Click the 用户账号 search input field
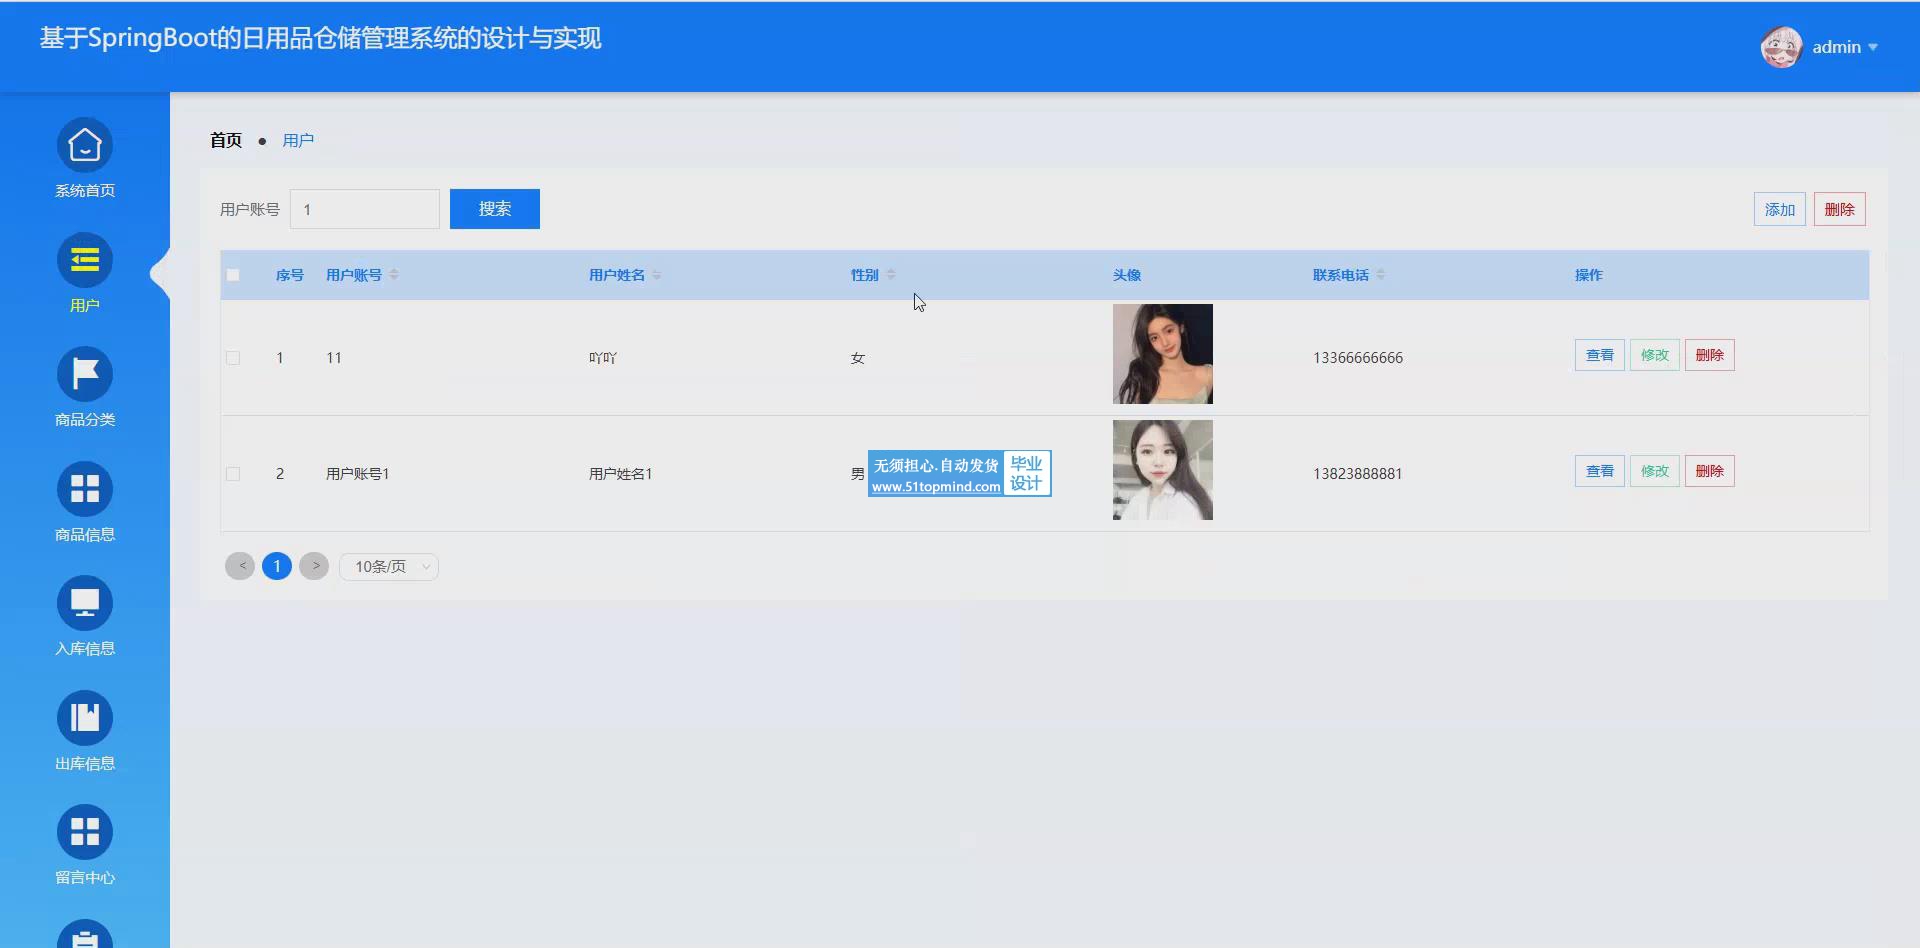Screen dimensions: 1920x948 pyautogui.click(x=365, y=209)
